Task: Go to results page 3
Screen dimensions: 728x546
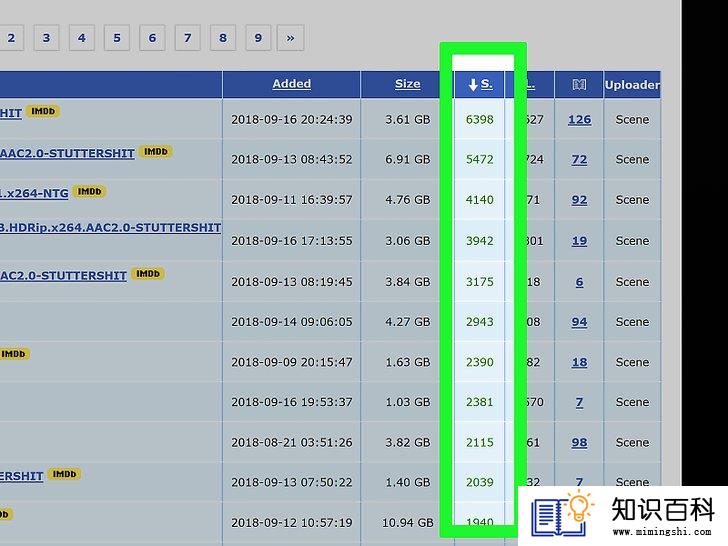Action: [x=46, y=38]
